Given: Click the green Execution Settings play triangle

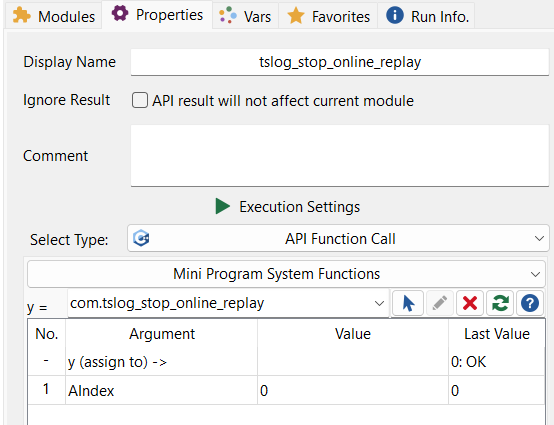Looking at the screenshot, I should pos(223,206).
